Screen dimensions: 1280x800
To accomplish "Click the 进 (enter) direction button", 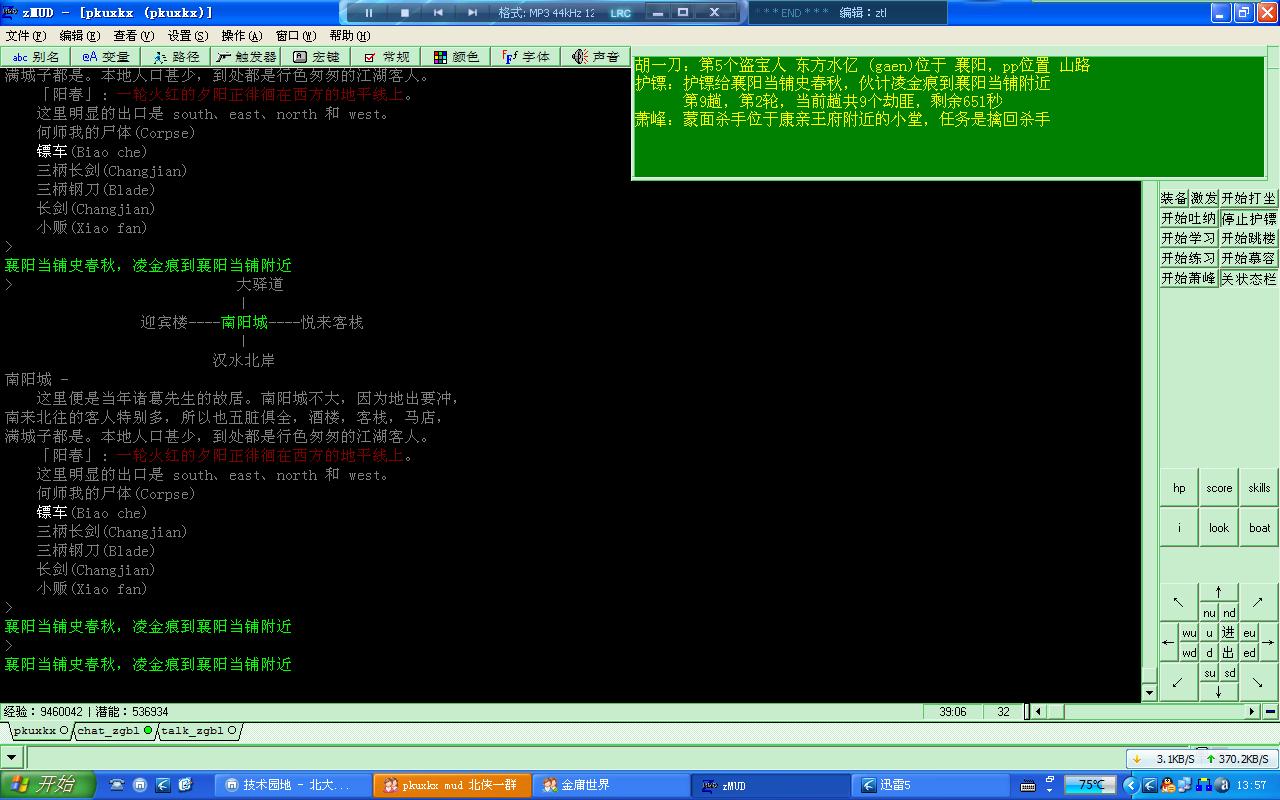I will (1229, 633).
